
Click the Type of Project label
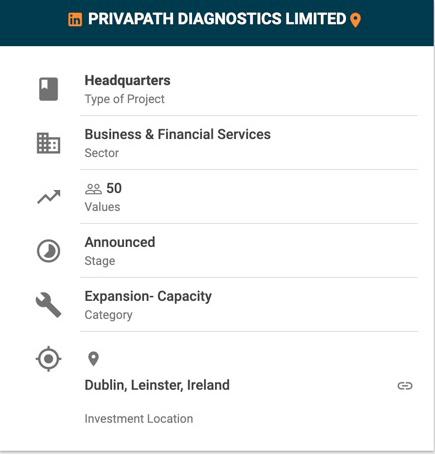point(125,99)
